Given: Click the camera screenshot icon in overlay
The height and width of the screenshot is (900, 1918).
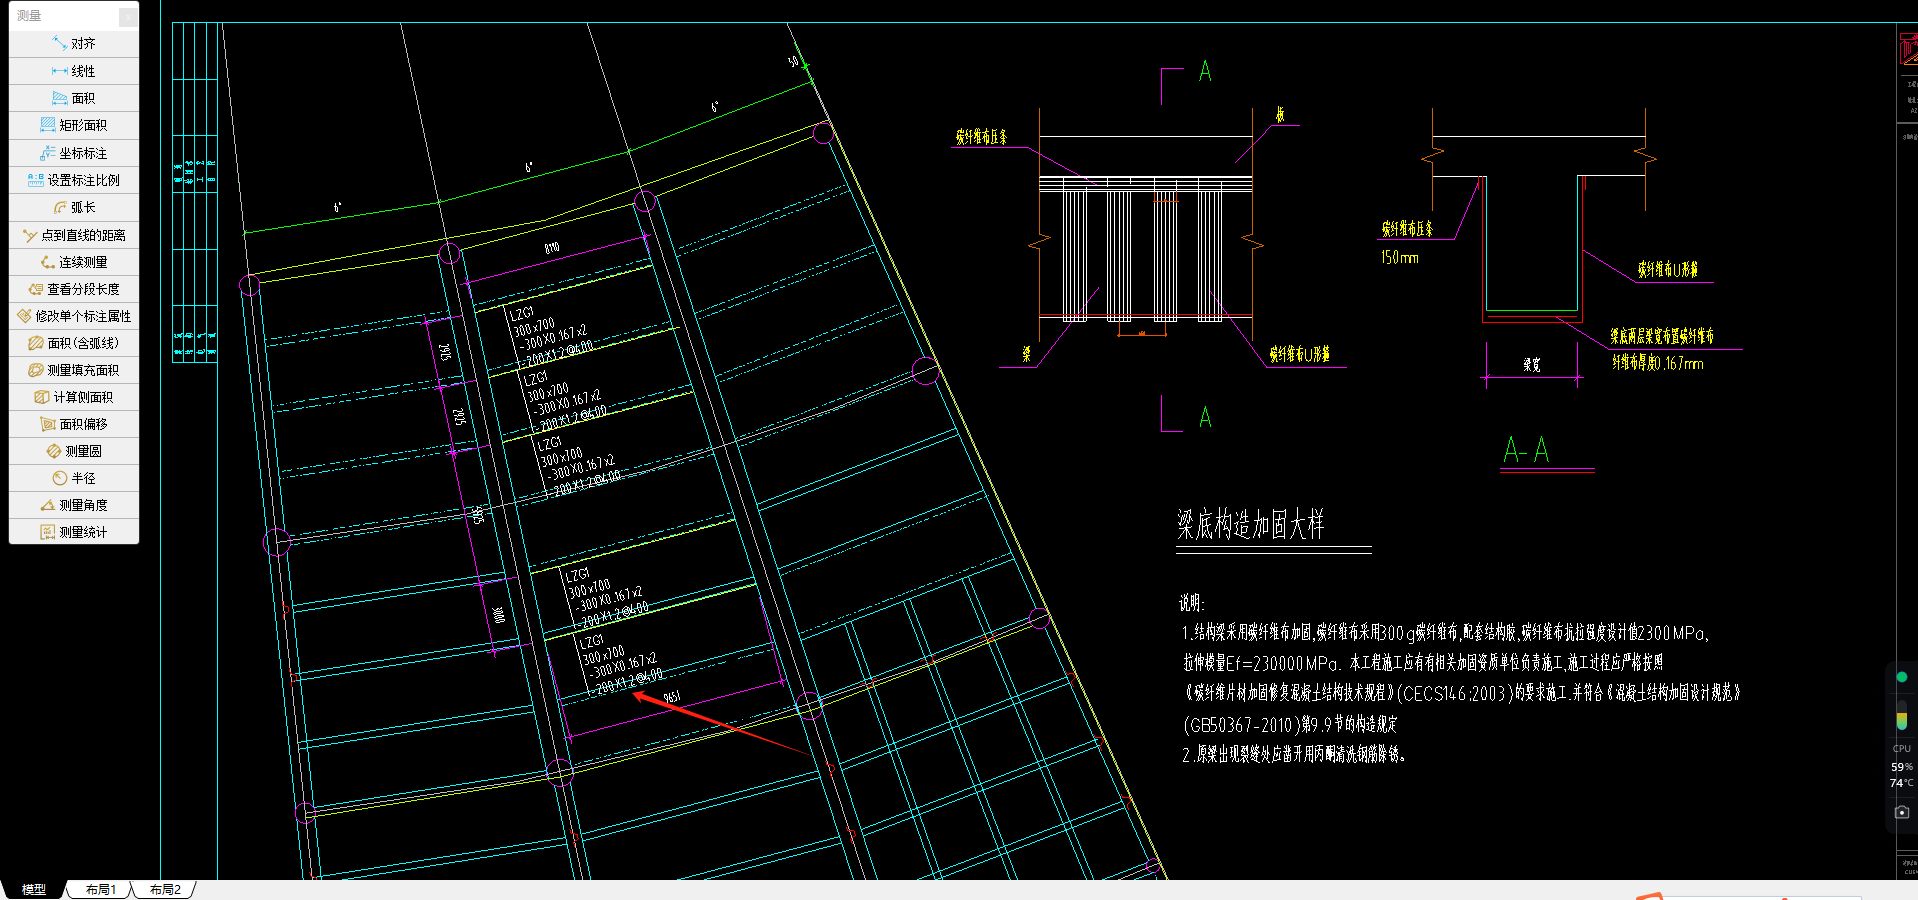Looking at the screenshot, I should click(1901, 812).
